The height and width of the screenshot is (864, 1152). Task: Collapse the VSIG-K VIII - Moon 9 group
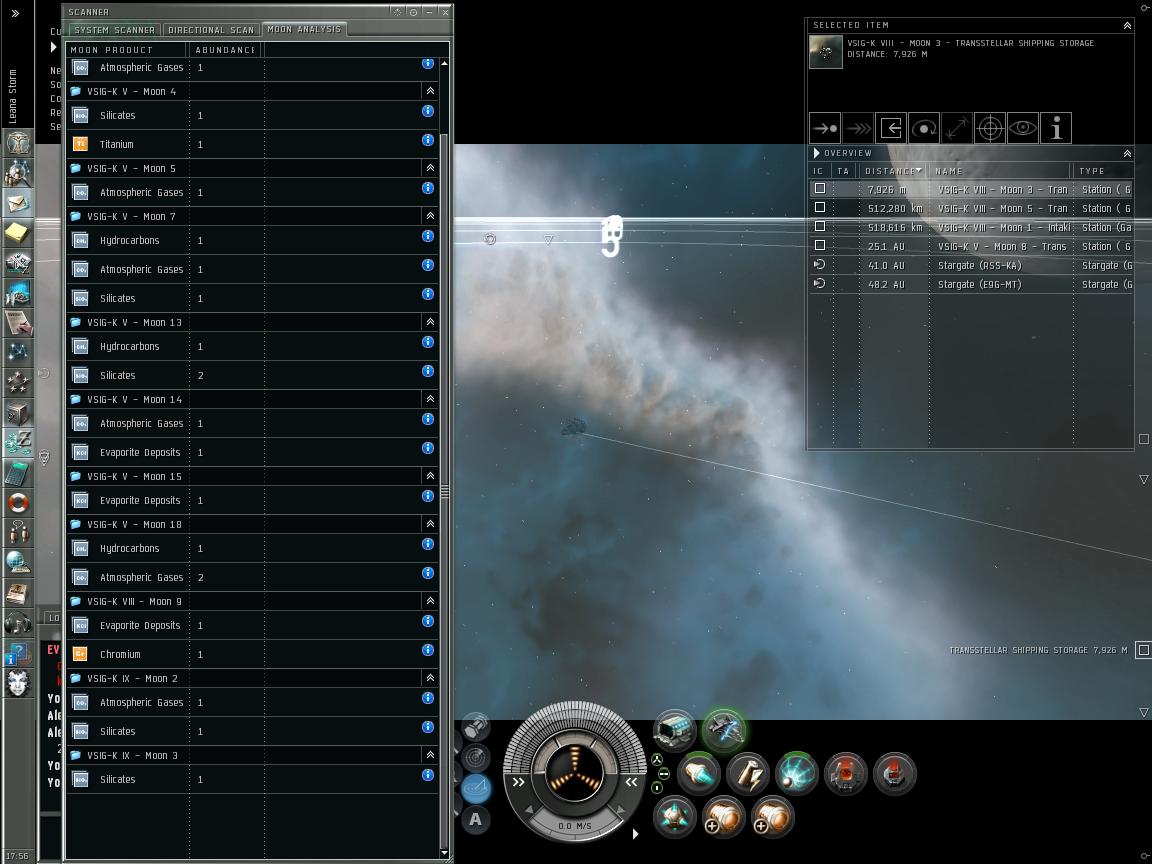(431, 601)
